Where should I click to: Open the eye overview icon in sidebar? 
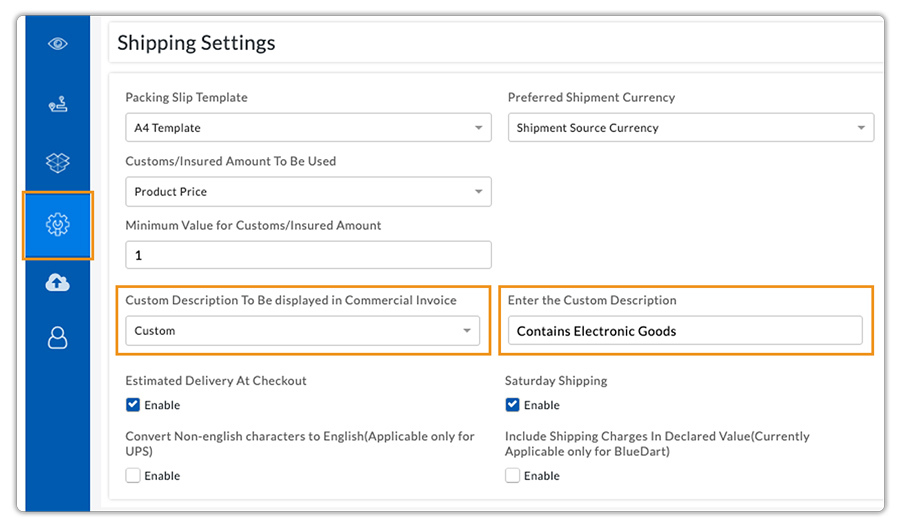57,44
